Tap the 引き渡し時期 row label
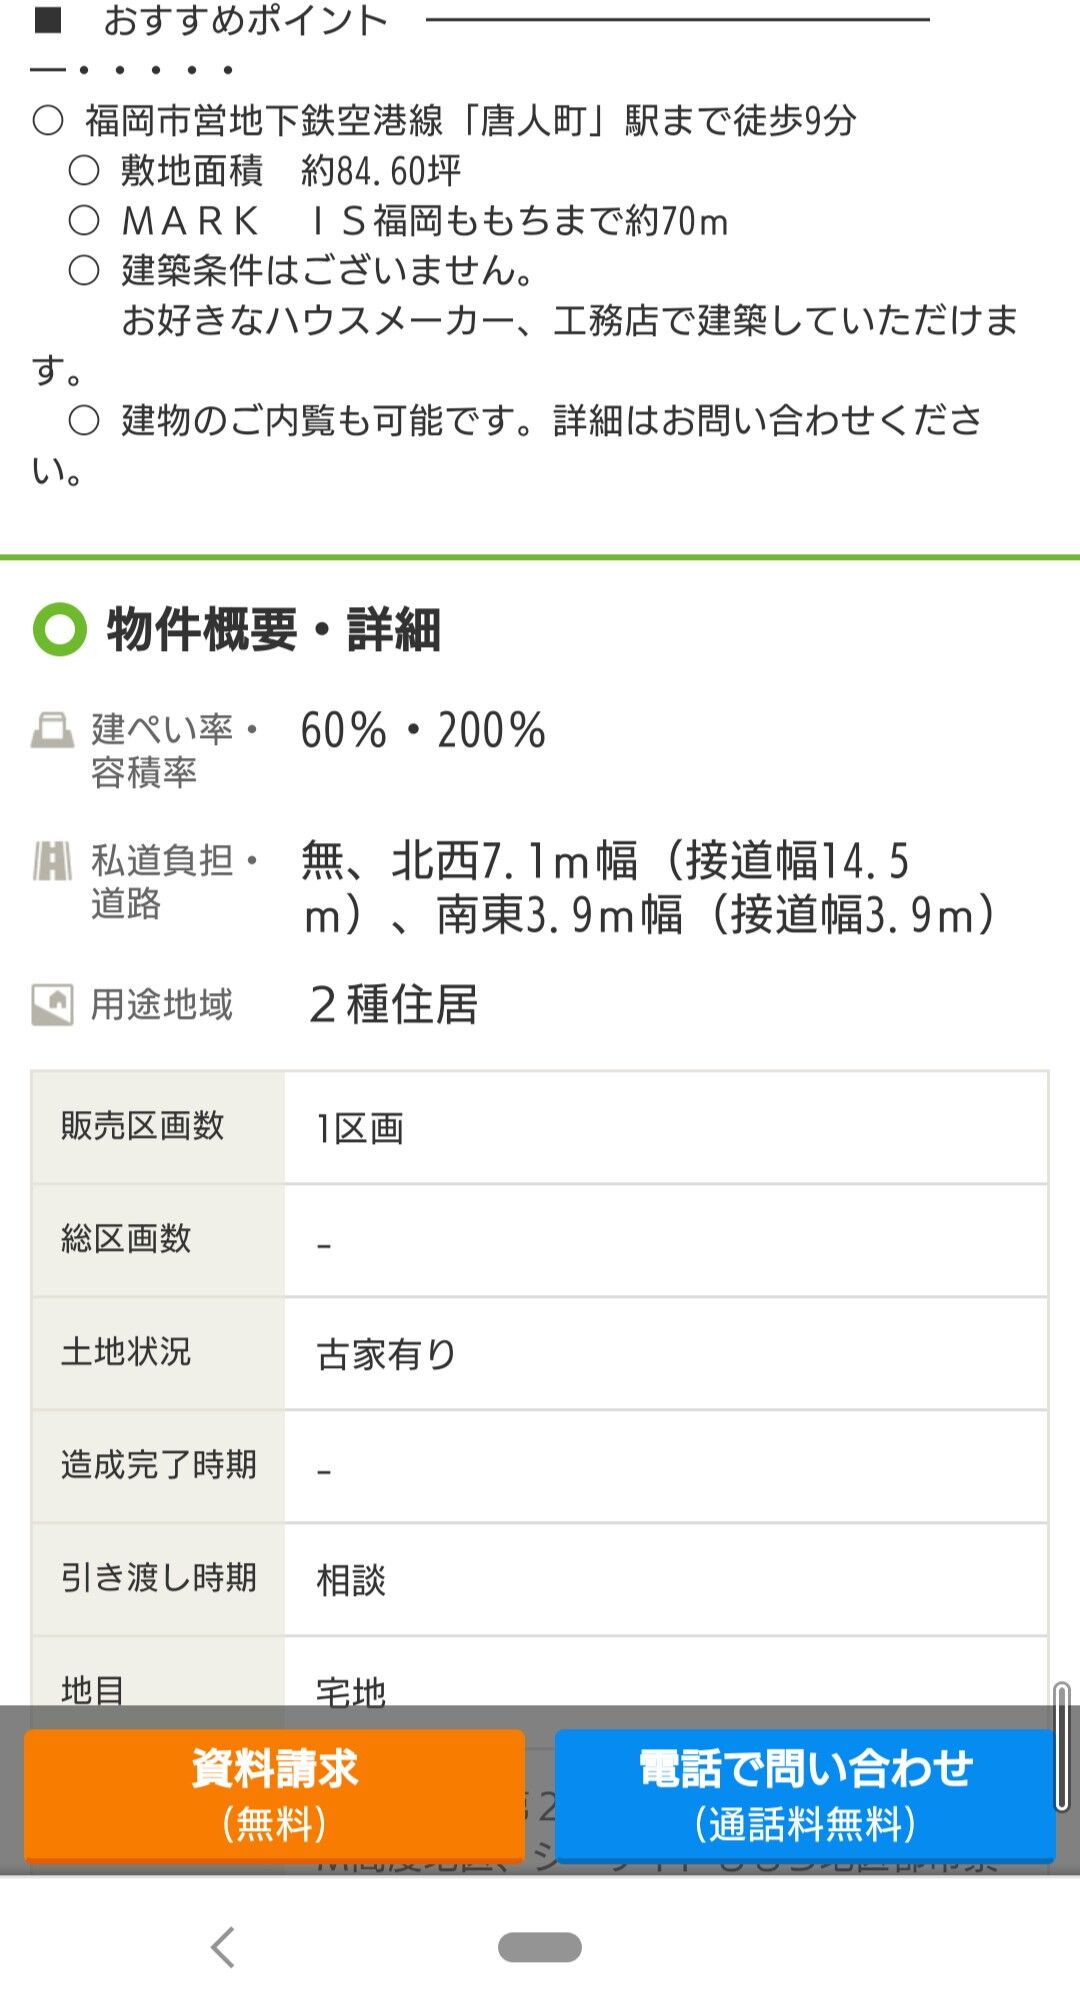Screen dimensions: 1080x2000 [159, 1578]
